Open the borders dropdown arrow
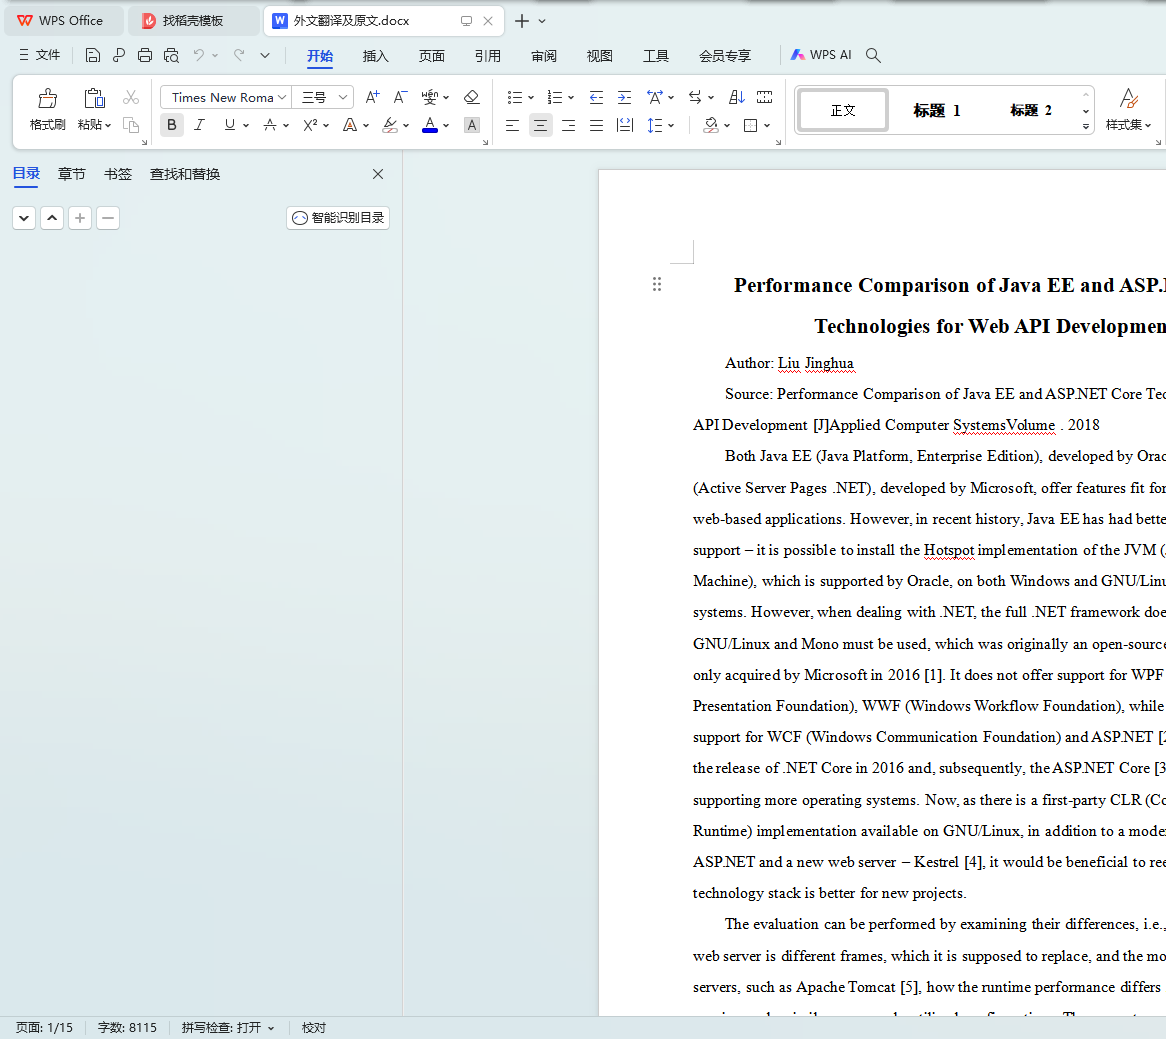1166x1039 pixels. click(x=767, y=125)
